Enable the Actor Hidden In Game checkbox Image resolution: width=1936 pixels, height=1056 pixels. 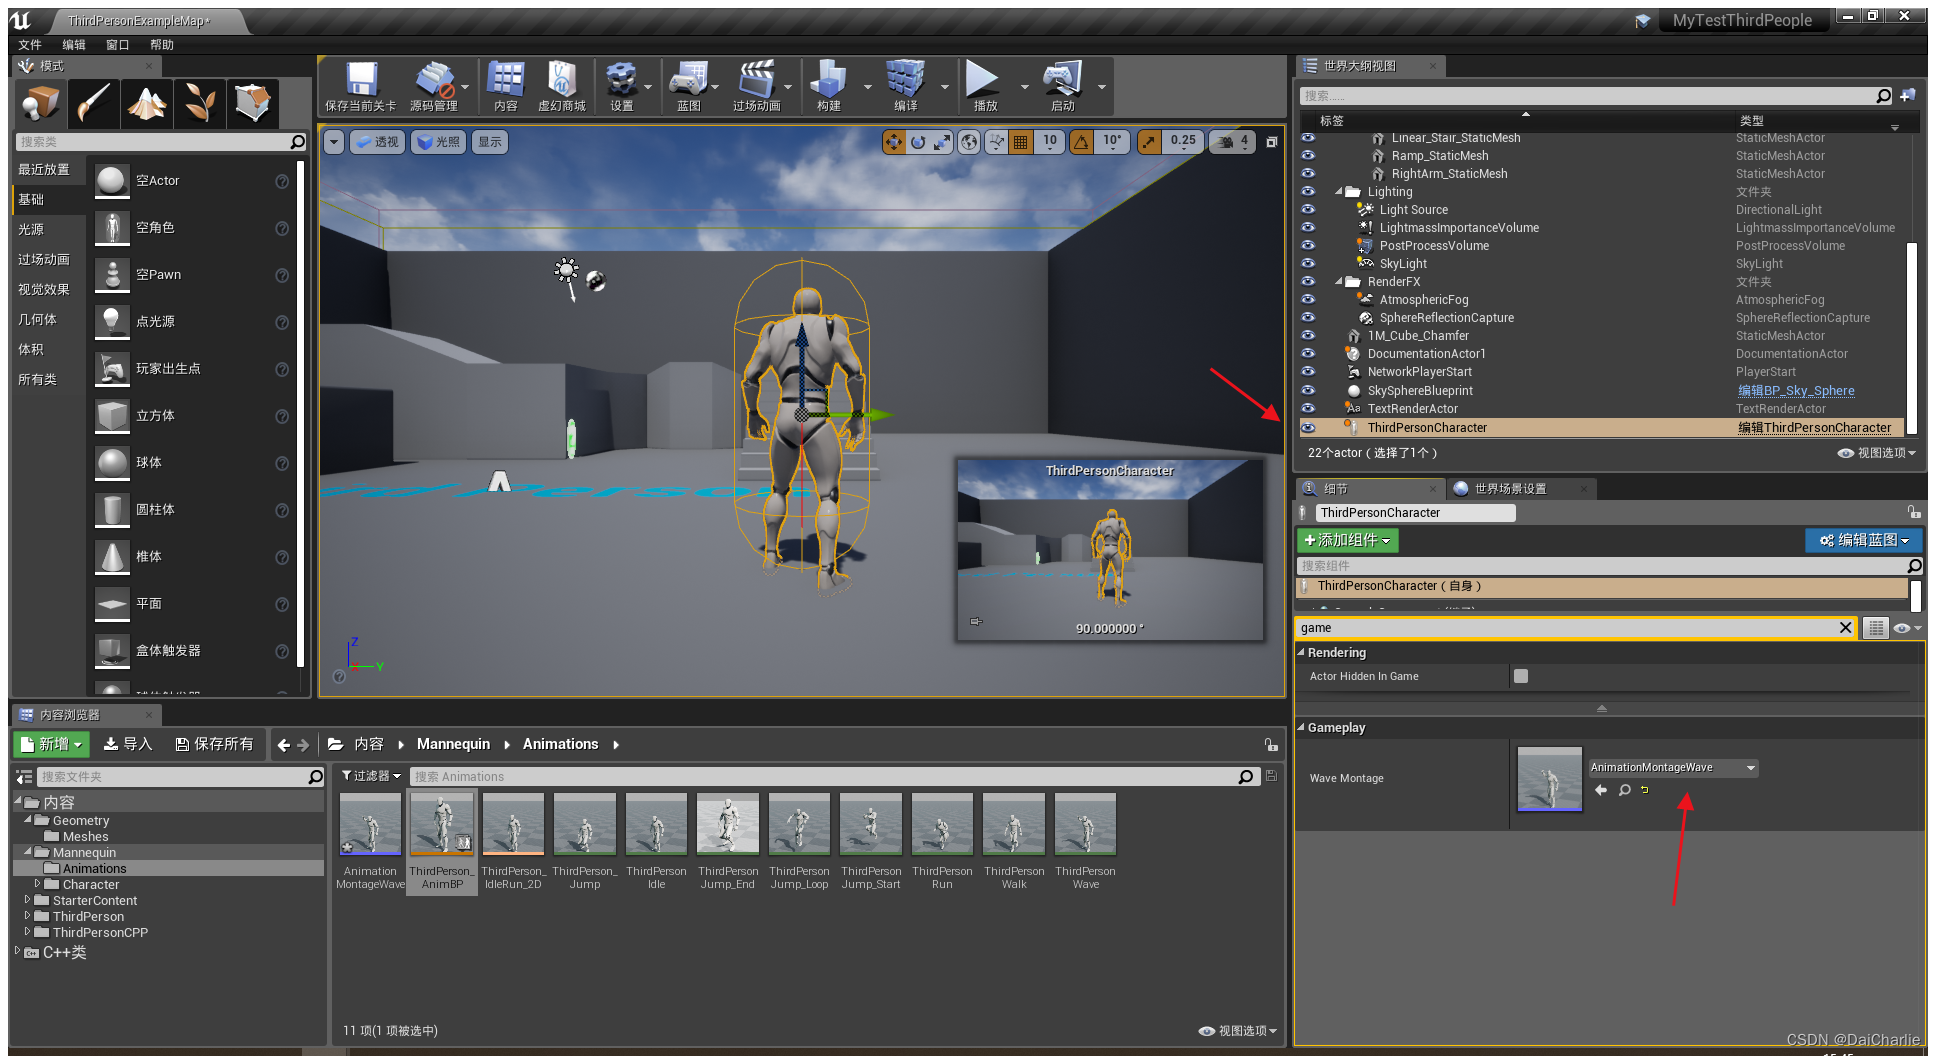coord(1520,676)
